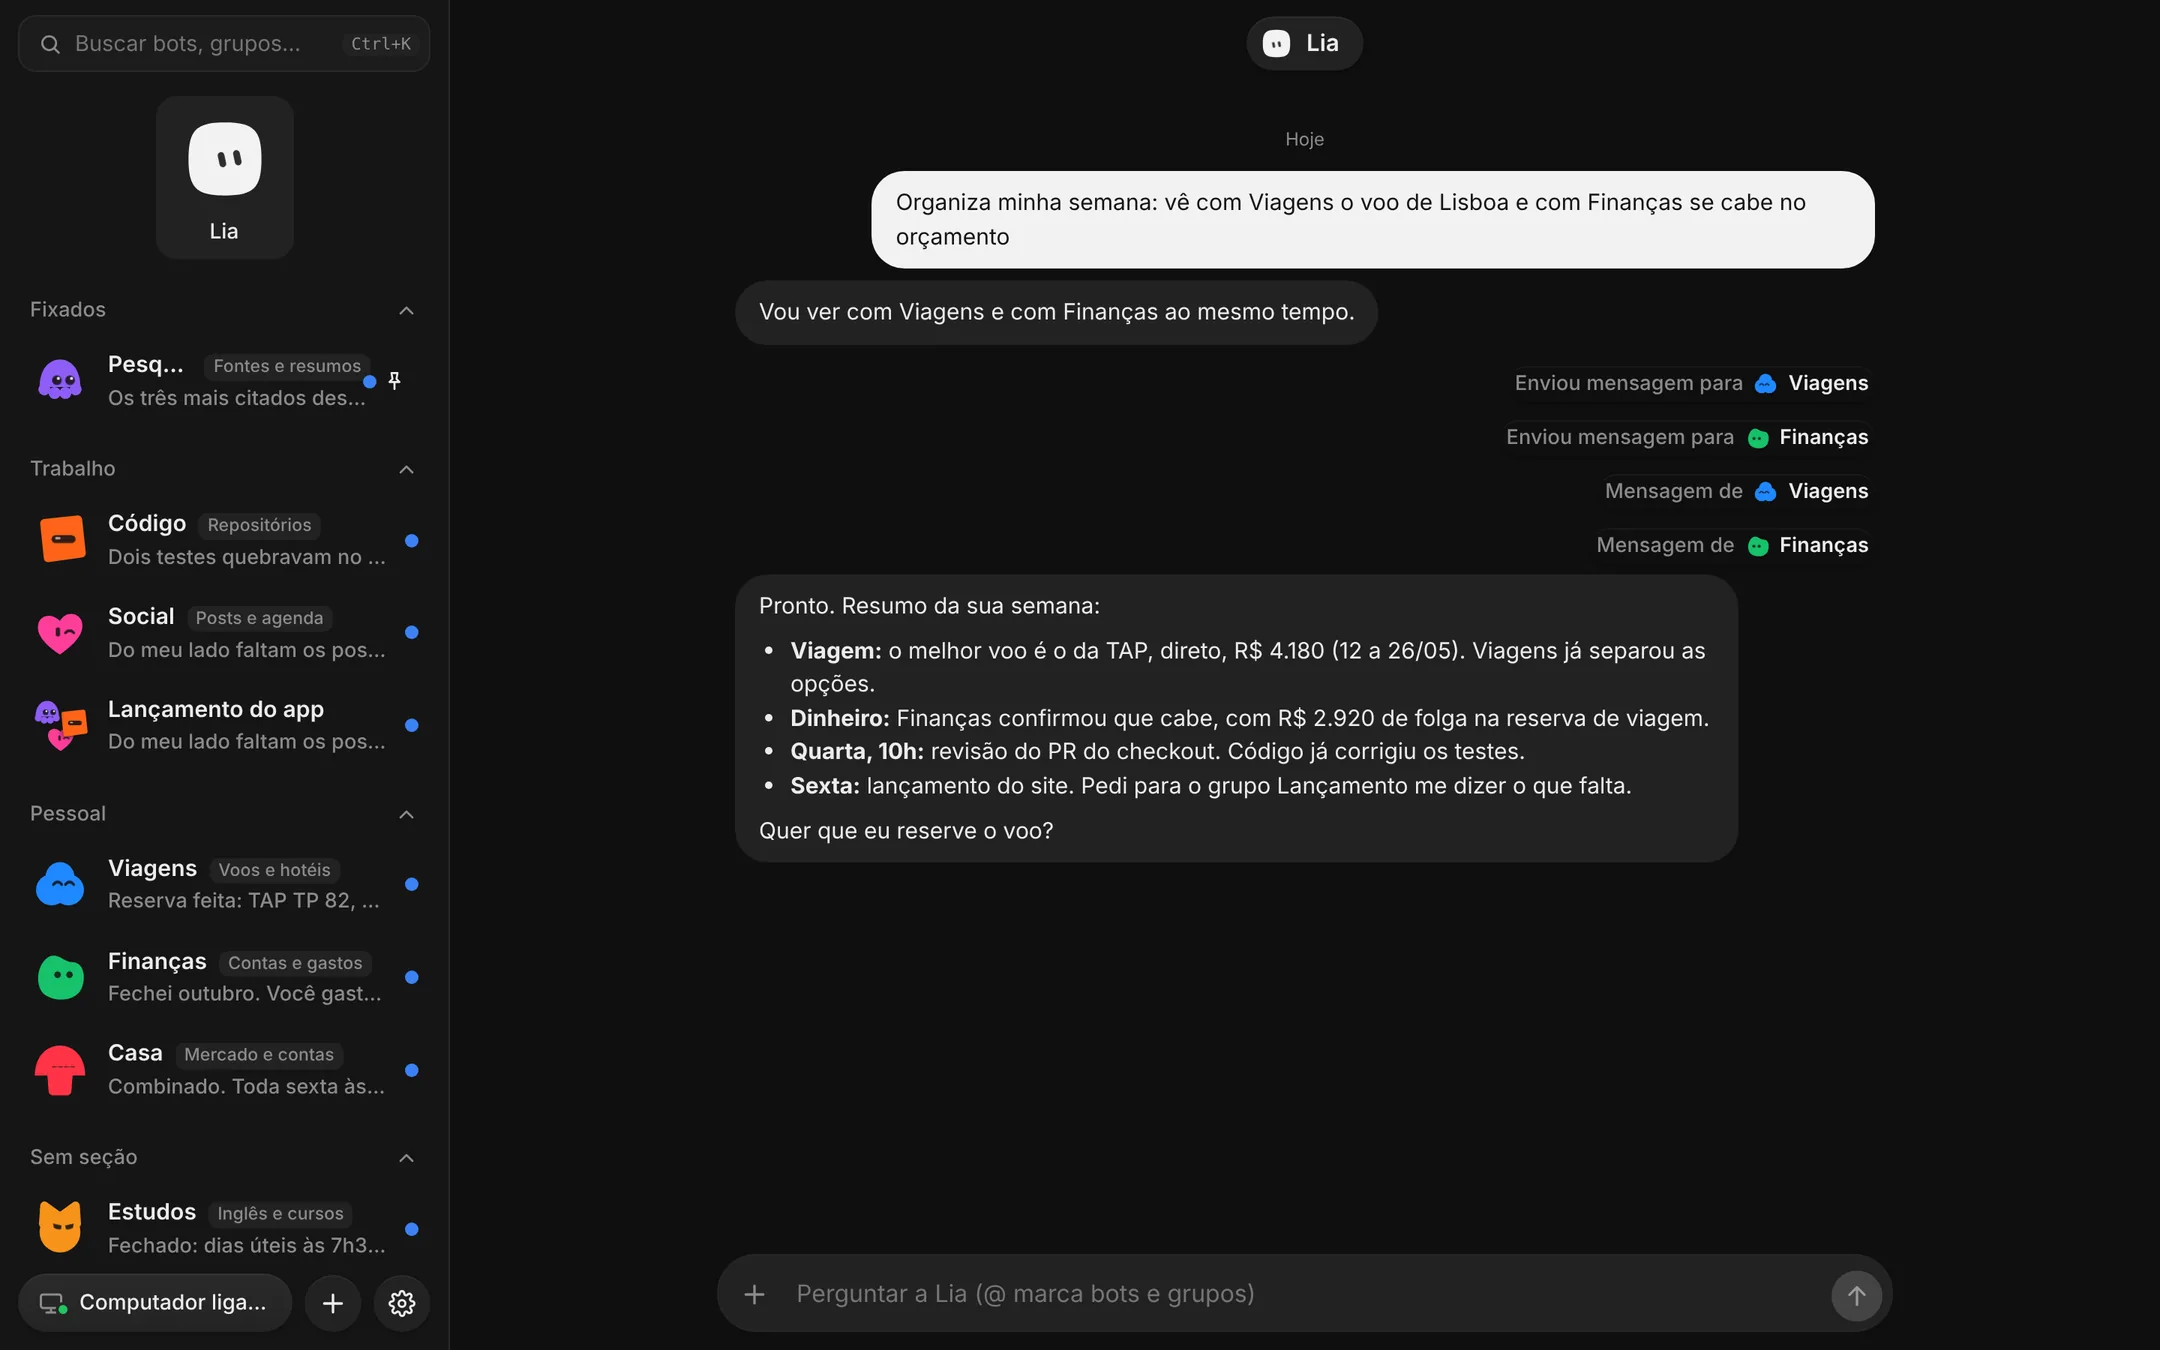Open 'Mensagem de Viagens' entry
The width and height of the screenshot is (2160, 1350).
coord(1736,491)
